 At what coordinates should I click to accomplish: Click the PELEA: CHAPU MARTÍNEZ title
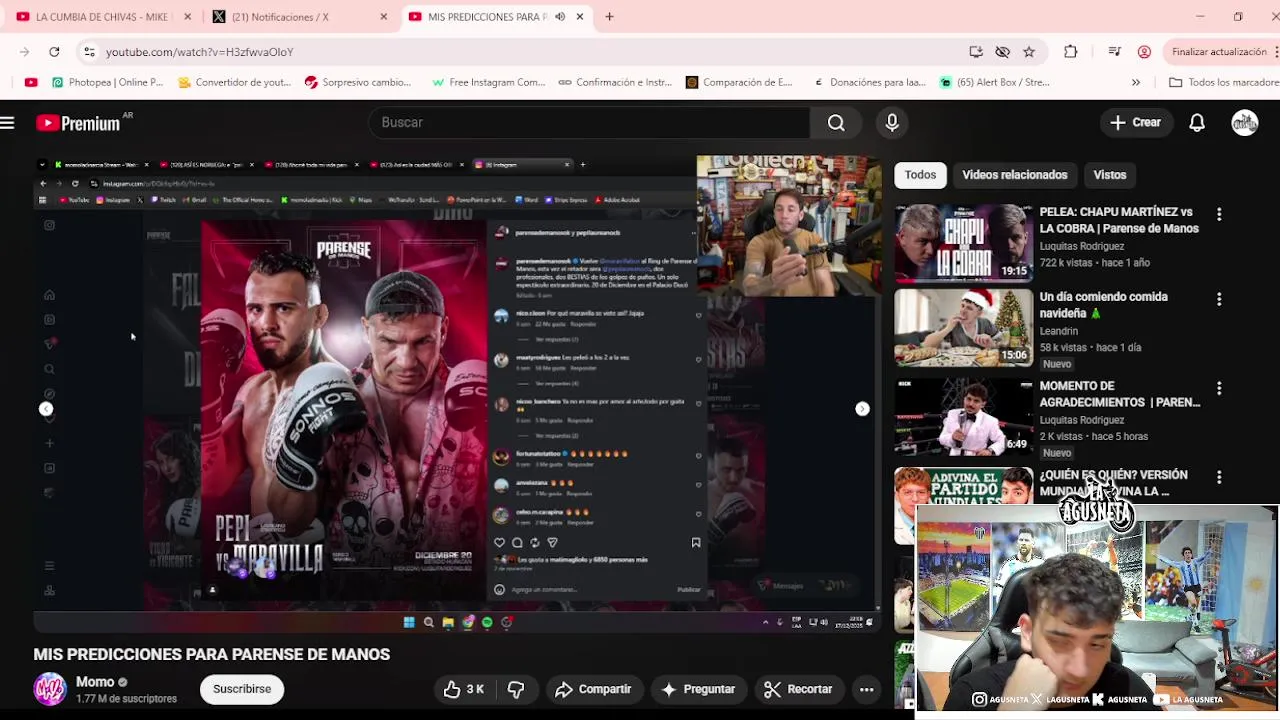(1119, 220)
